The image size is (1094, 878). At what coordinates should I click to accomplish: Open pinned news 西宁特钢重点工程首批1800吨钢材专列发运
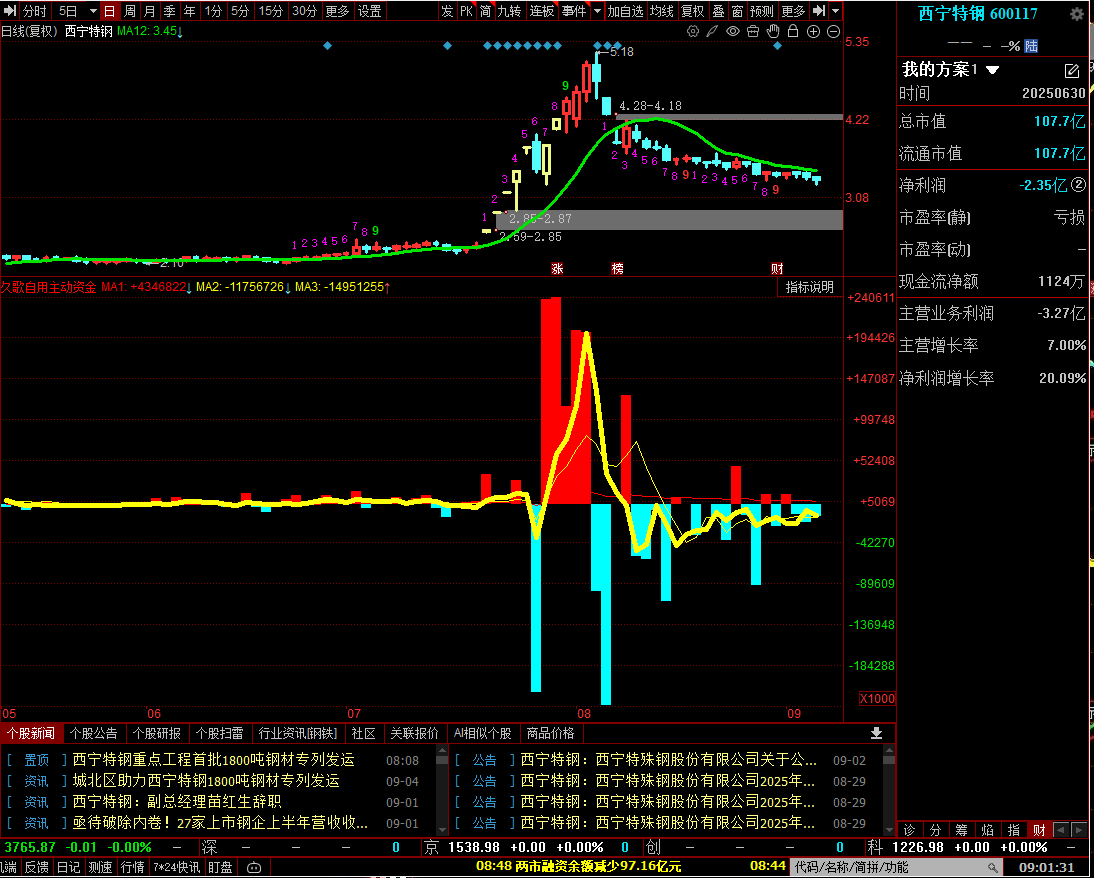tap(213, 759)
